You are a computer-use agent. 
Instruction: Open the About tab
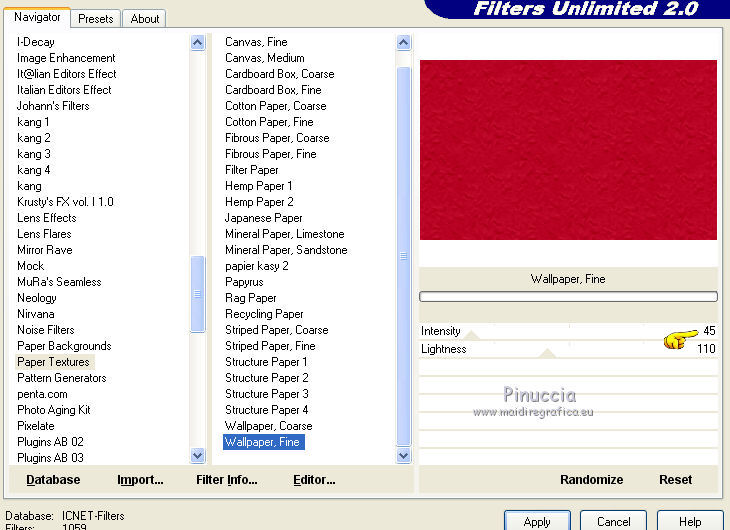pyautogui.click(x=144, y=19)
